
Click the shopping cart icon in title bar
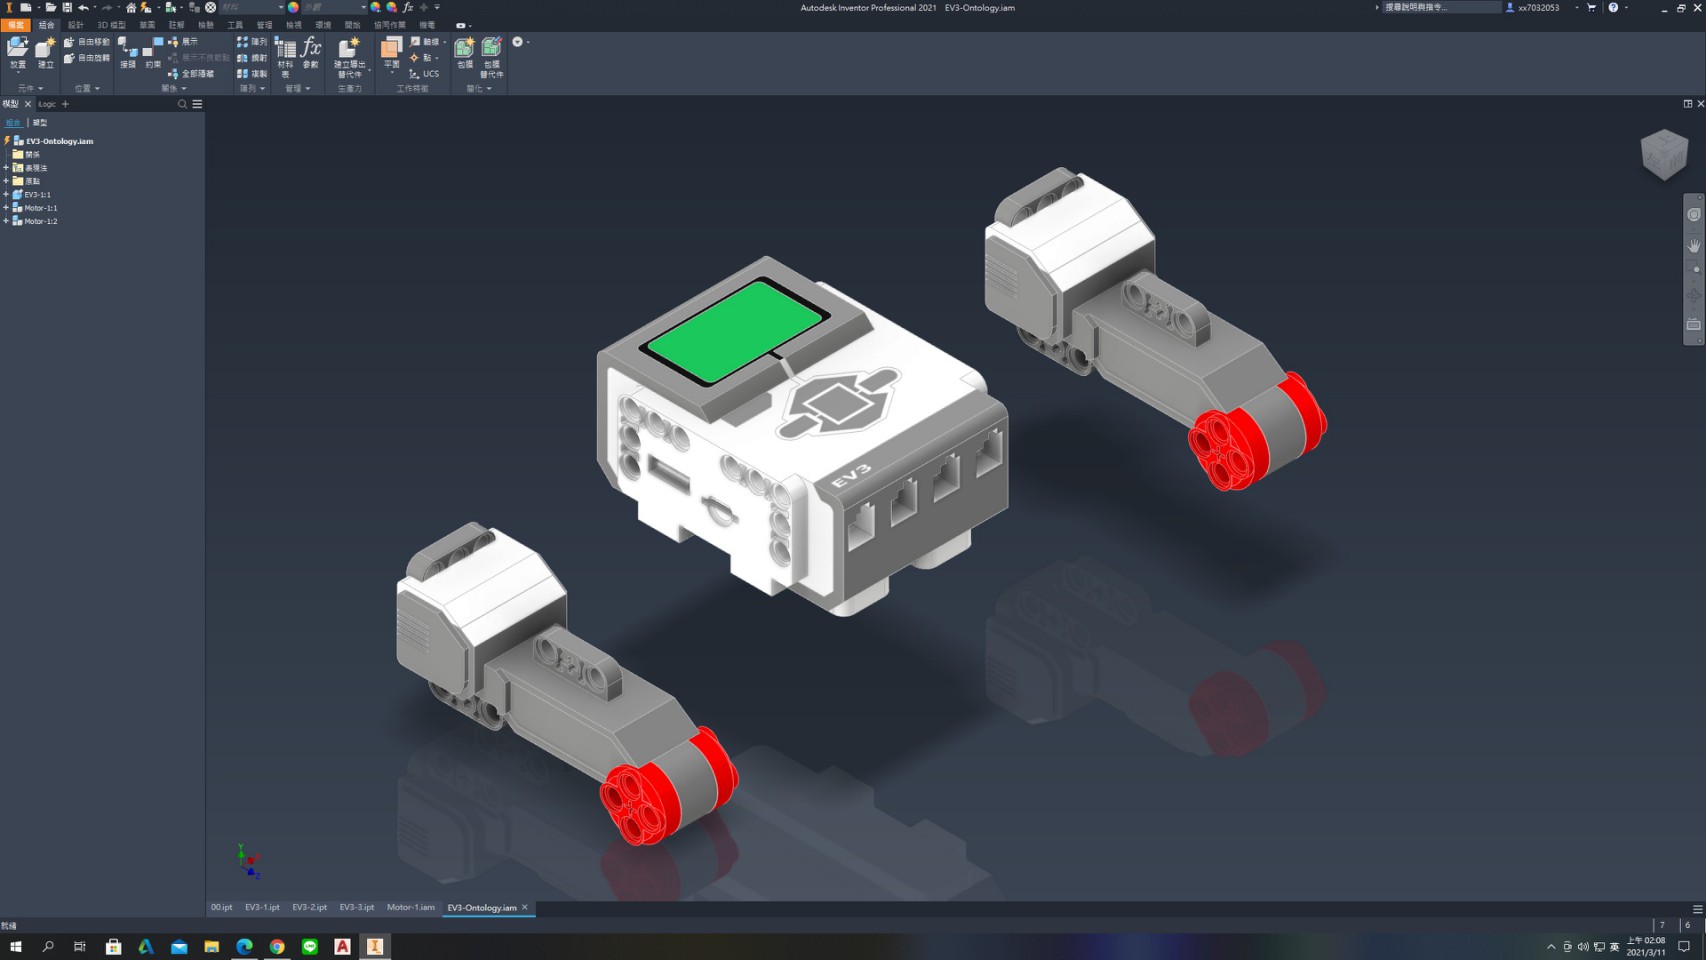pos(1592,7)
